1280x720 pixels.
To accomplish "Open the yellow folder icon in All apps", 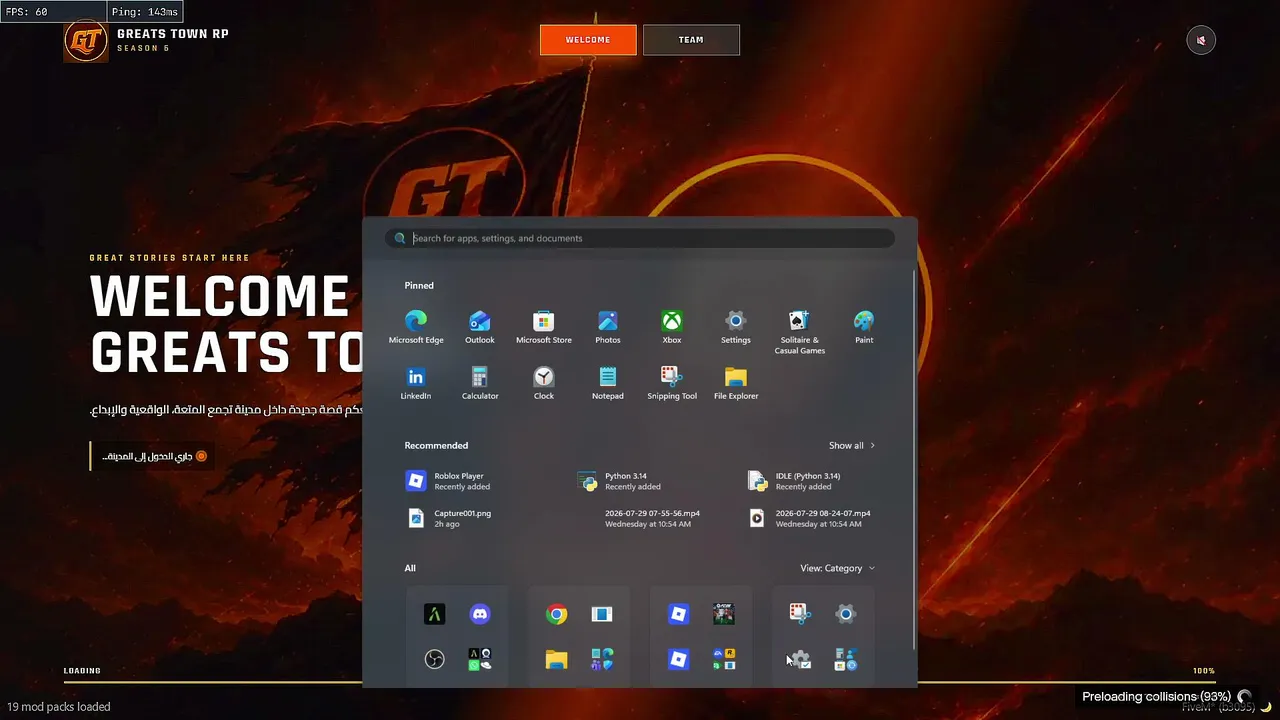I will point(557,660).
